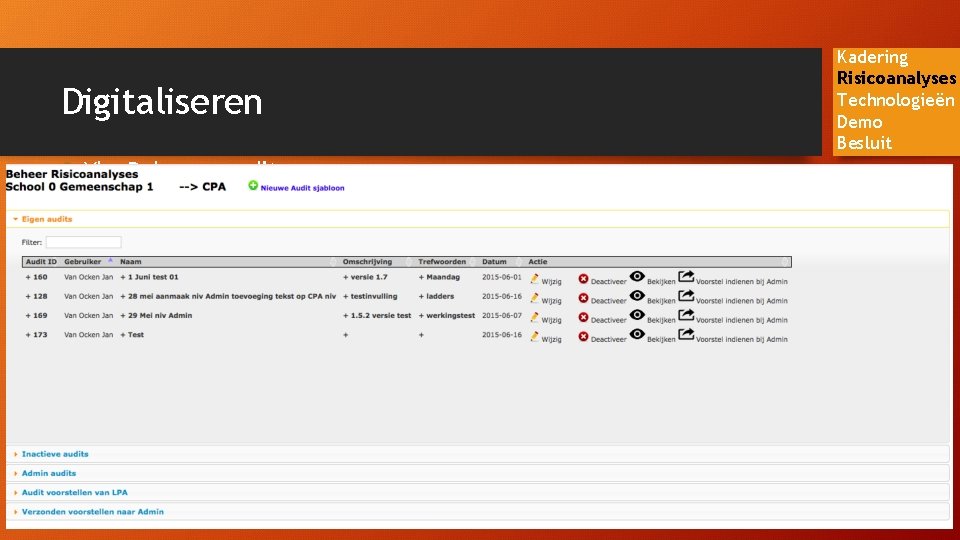The height and width of the screenshot is (540, 960).
Task: Click Deactiveer text for audit 128
Action: (609, 301)
